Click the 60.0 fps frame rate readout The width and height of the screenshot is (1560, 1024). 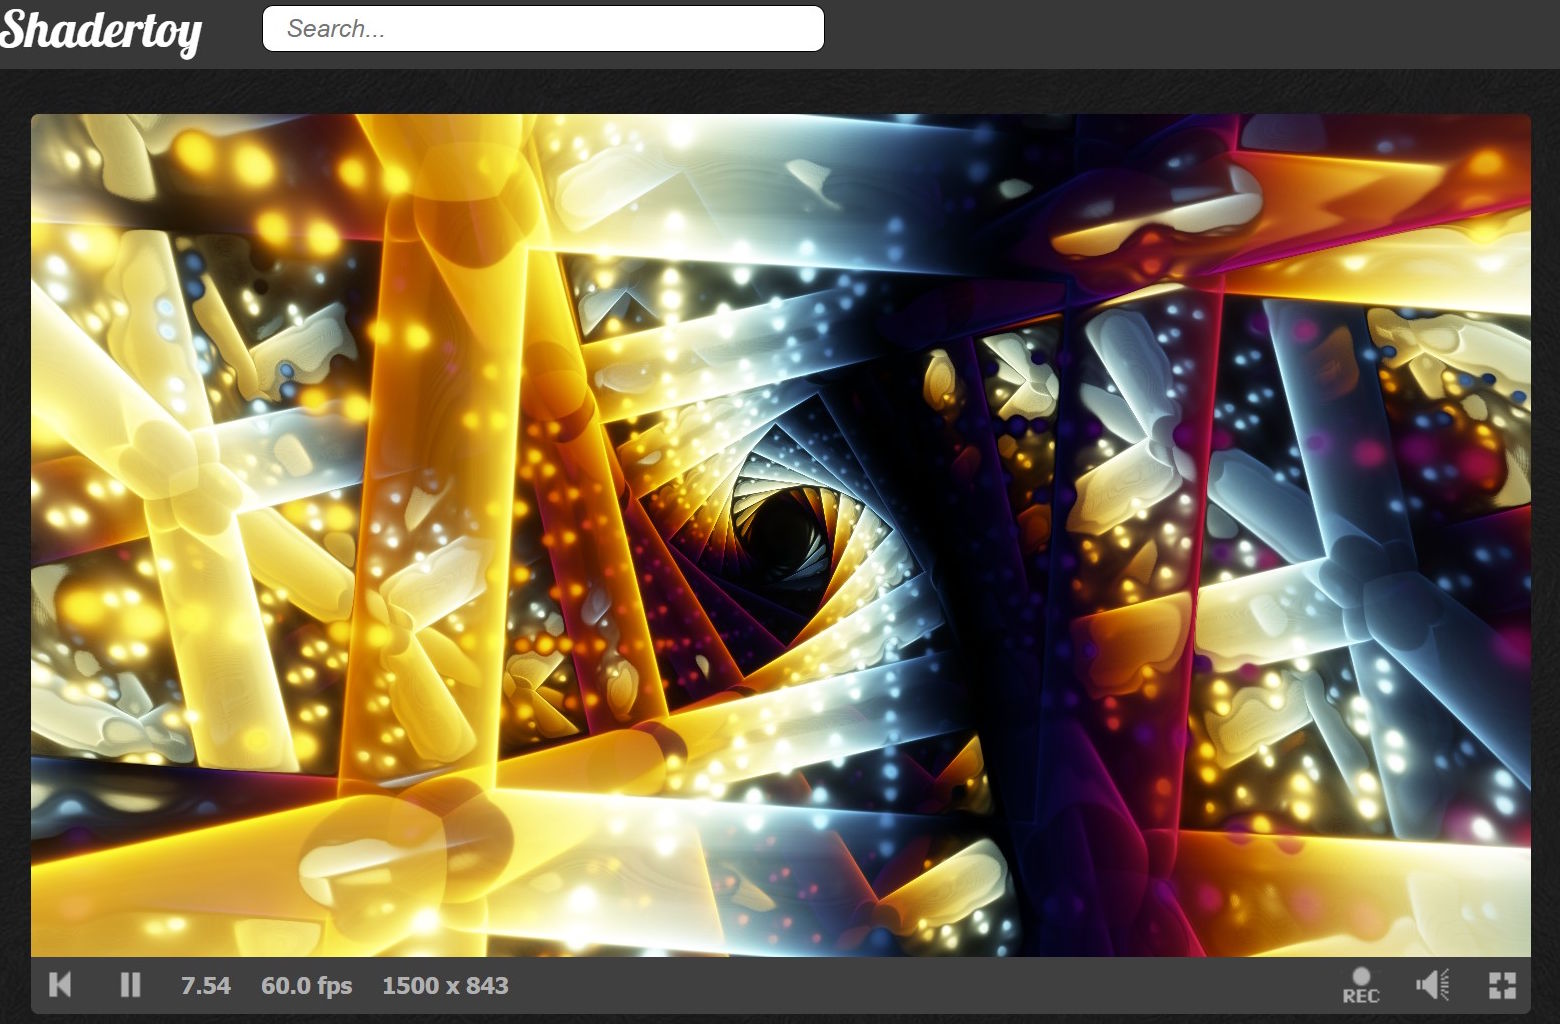[x=307, y=985]
